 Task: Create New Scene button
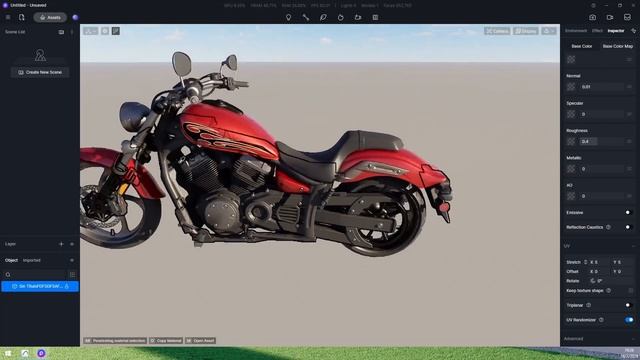(40, 72)
